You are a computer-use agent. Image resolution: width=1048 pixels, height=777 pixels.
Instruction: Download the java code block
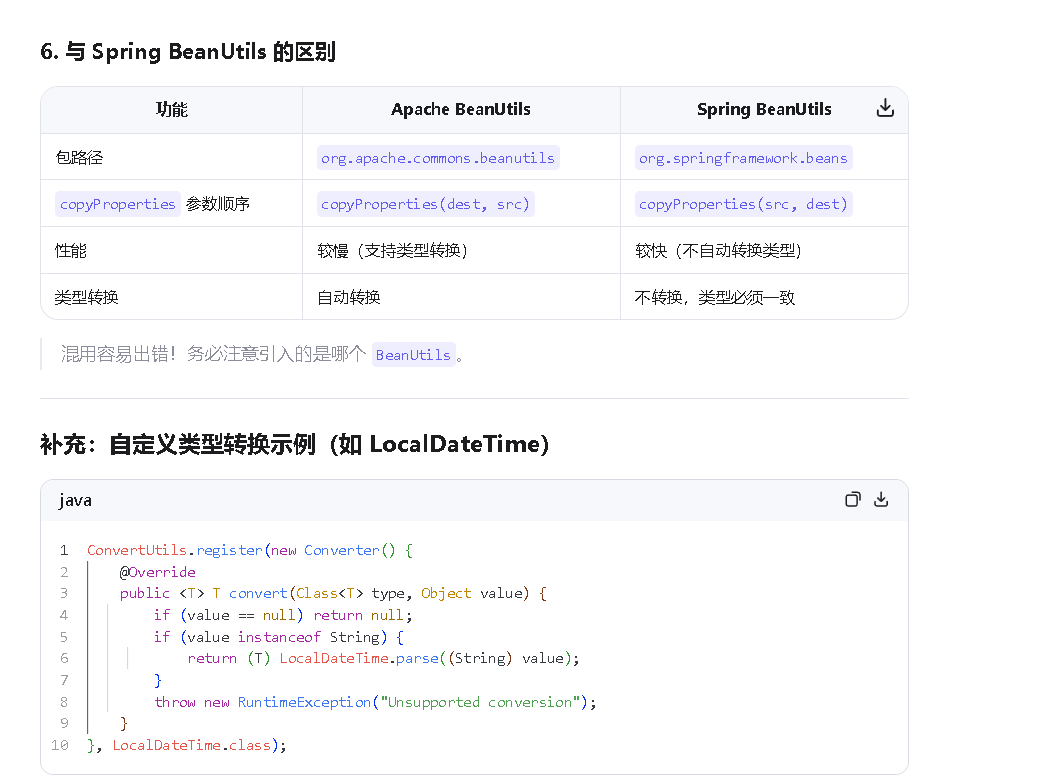(x=881, y=500)
